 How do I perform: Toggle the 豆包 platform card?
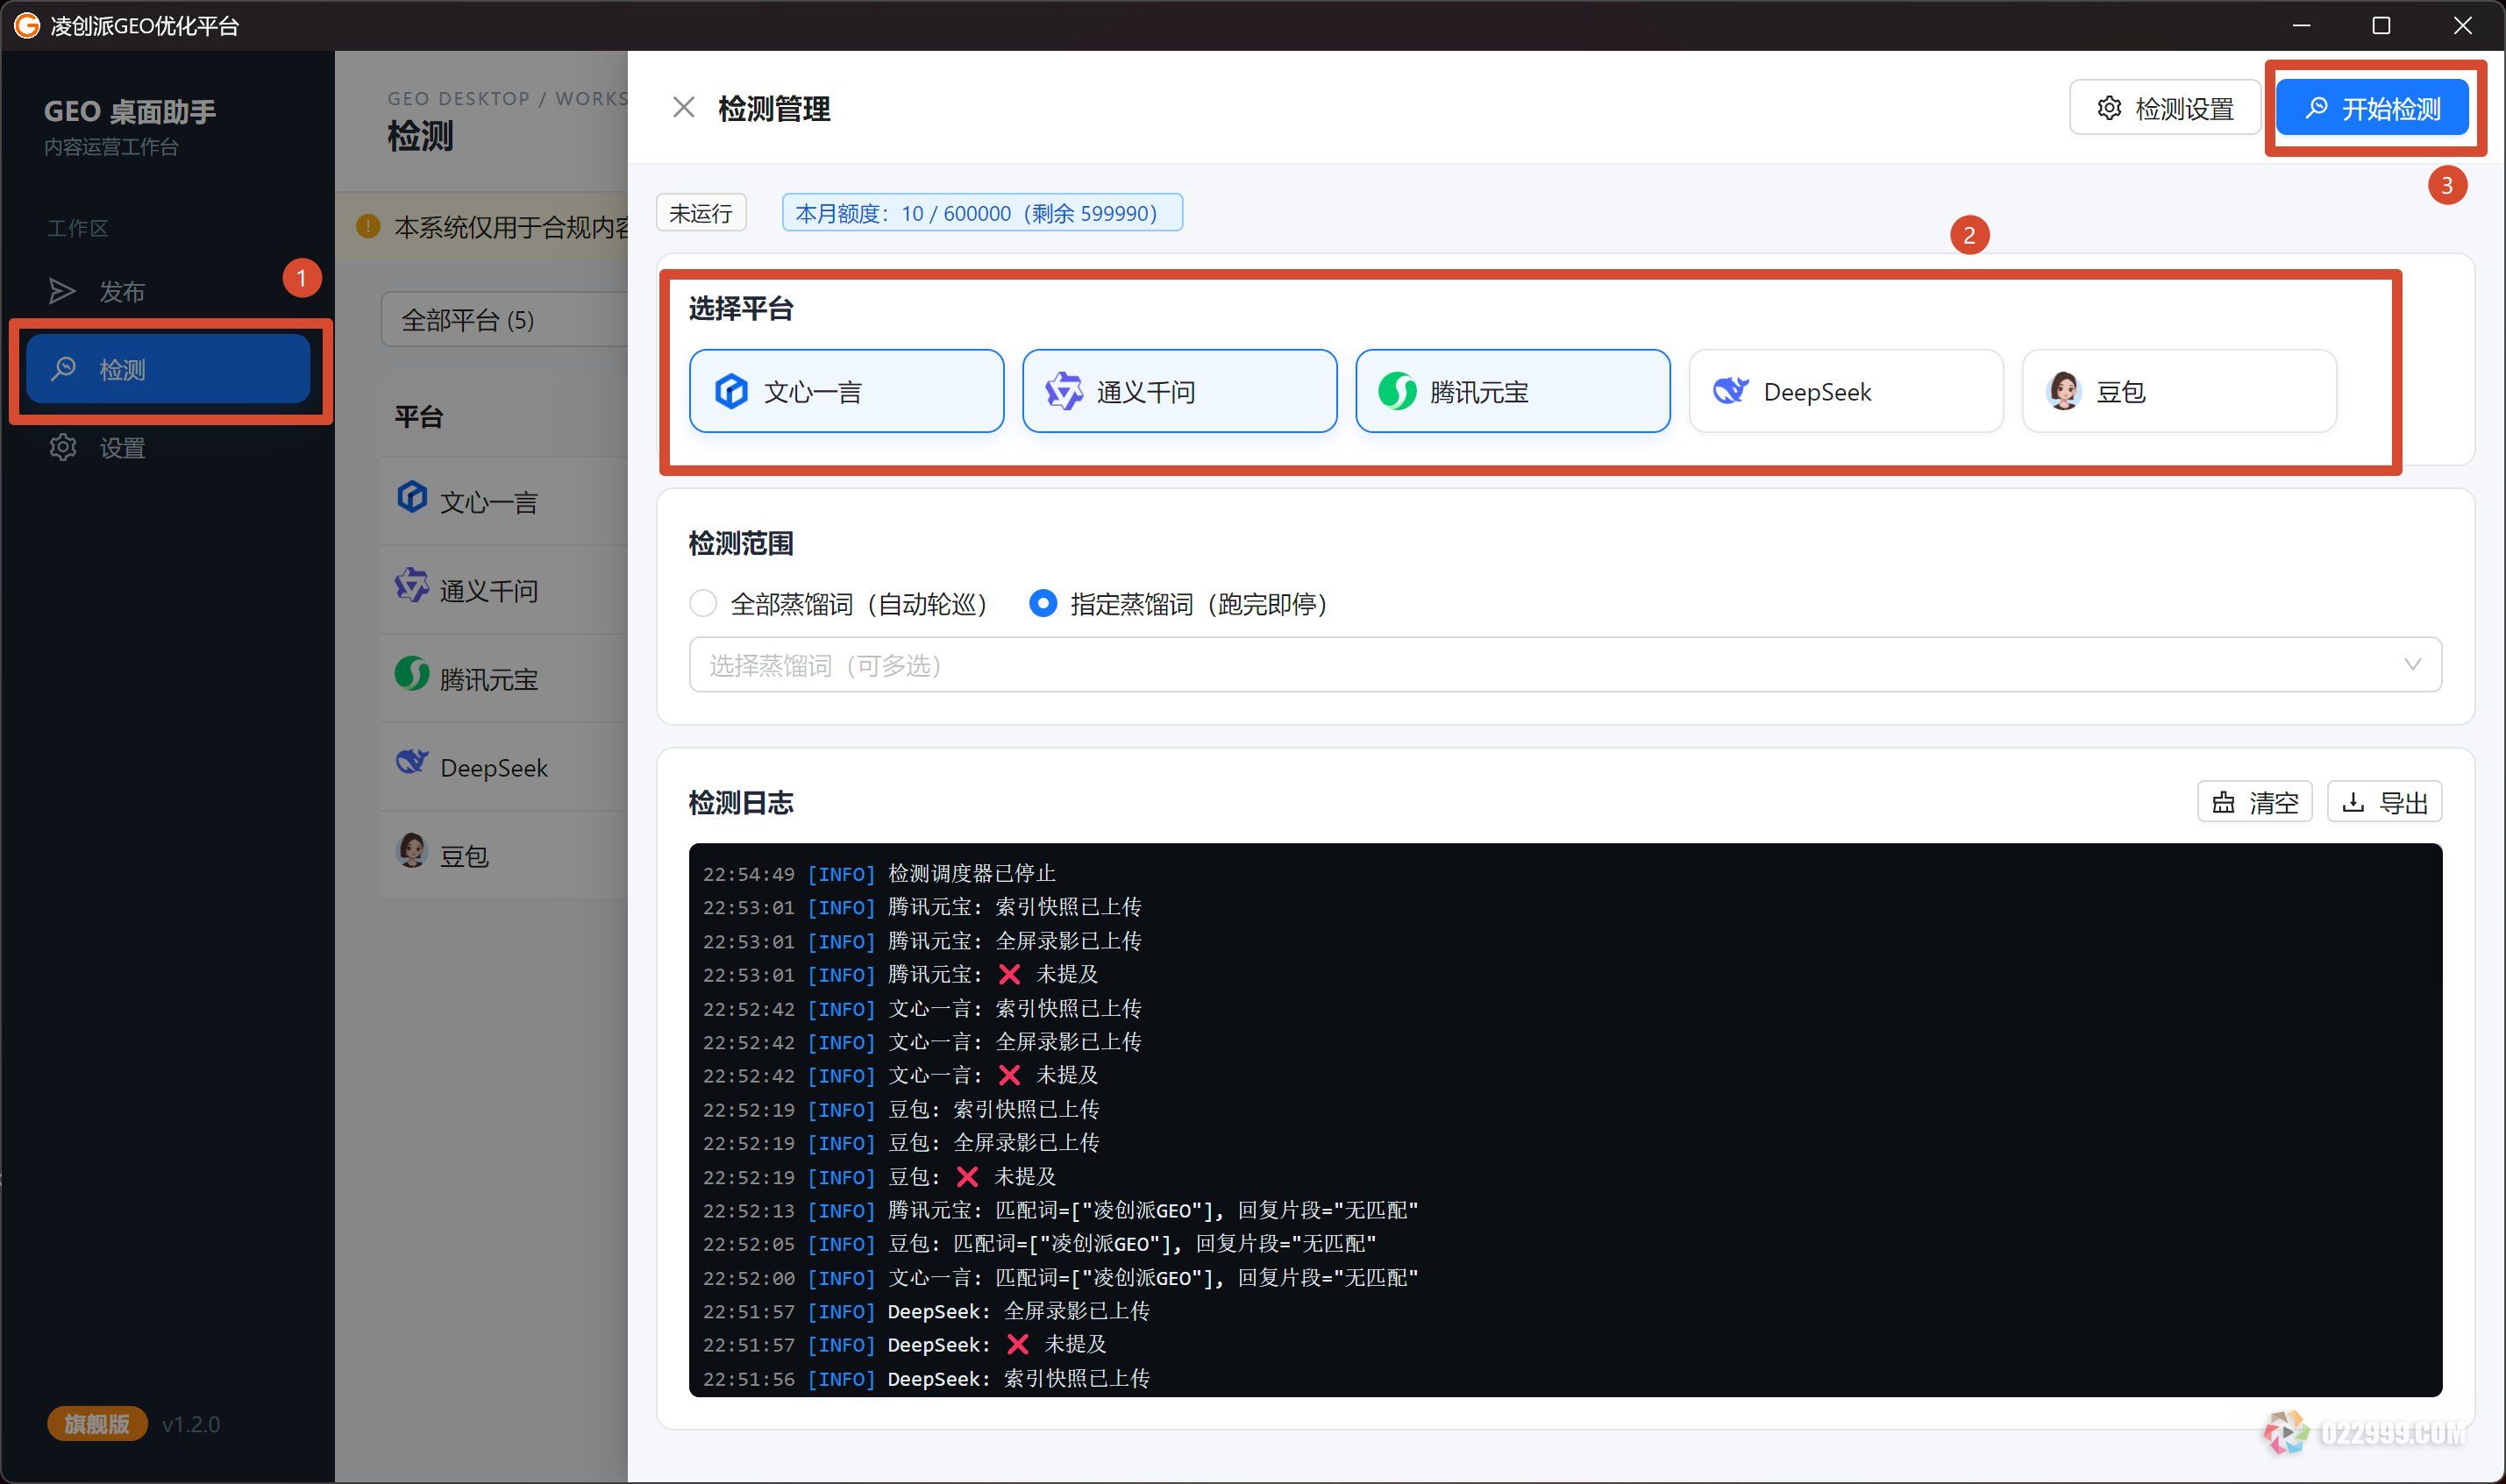point(2179,391)
